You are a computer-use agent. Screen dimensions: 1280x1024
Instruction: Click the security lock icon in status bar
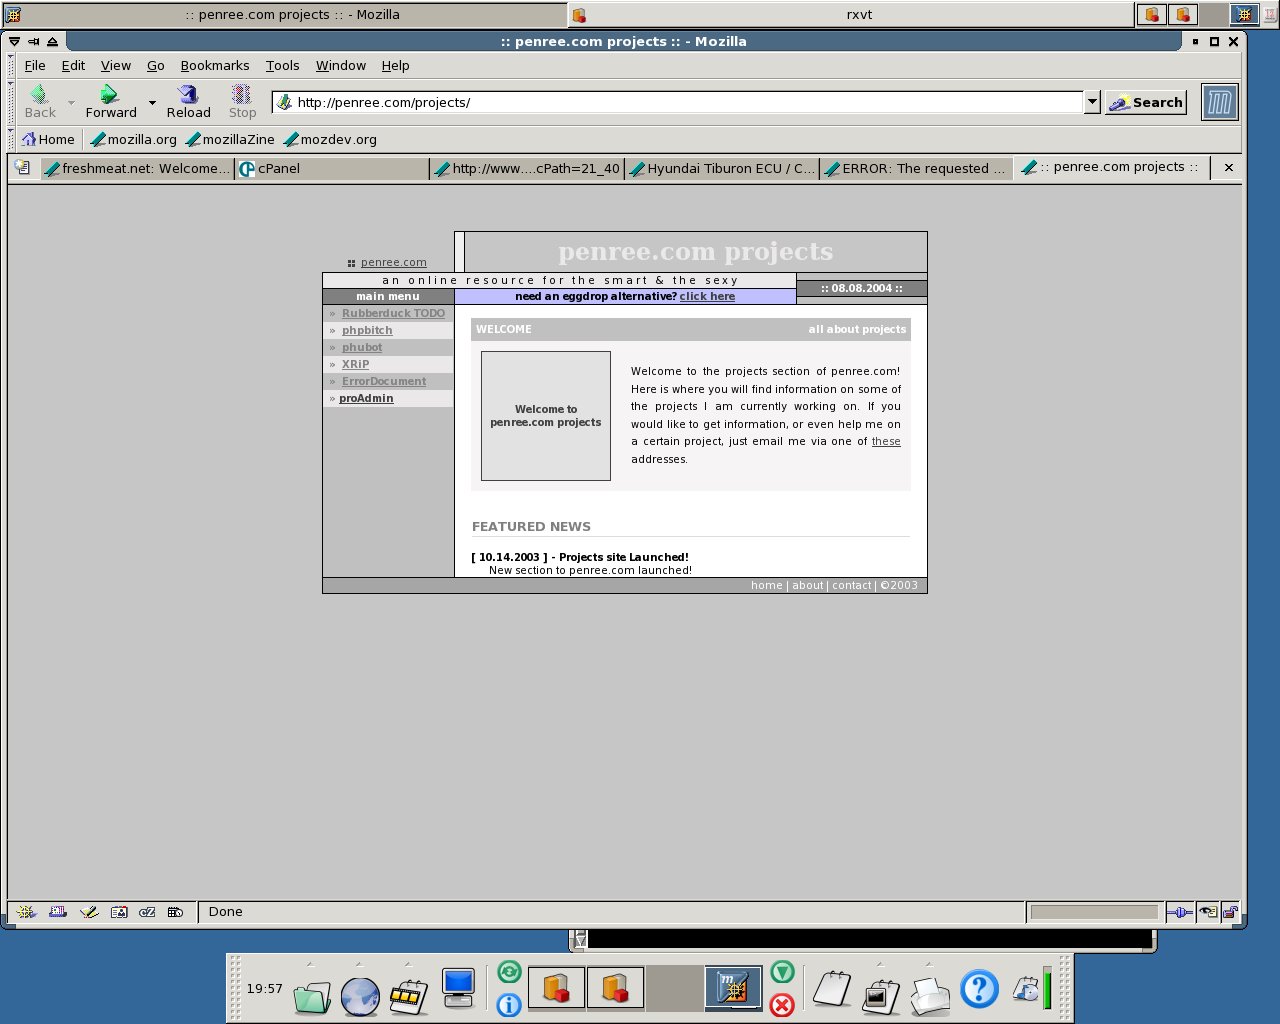tap(1230, 912)
